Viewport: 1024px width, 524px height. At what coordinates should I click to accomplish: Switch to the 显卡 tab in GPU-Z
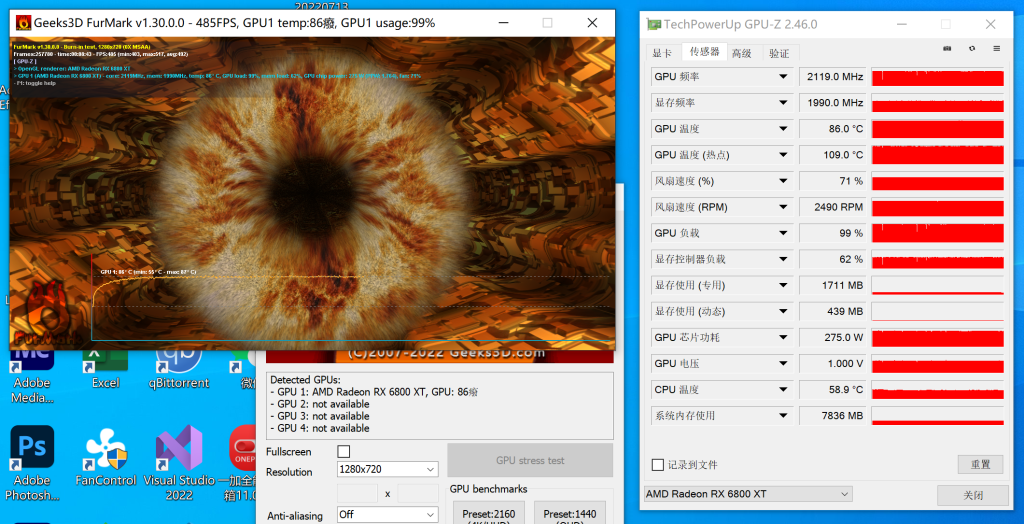point(662,53)
